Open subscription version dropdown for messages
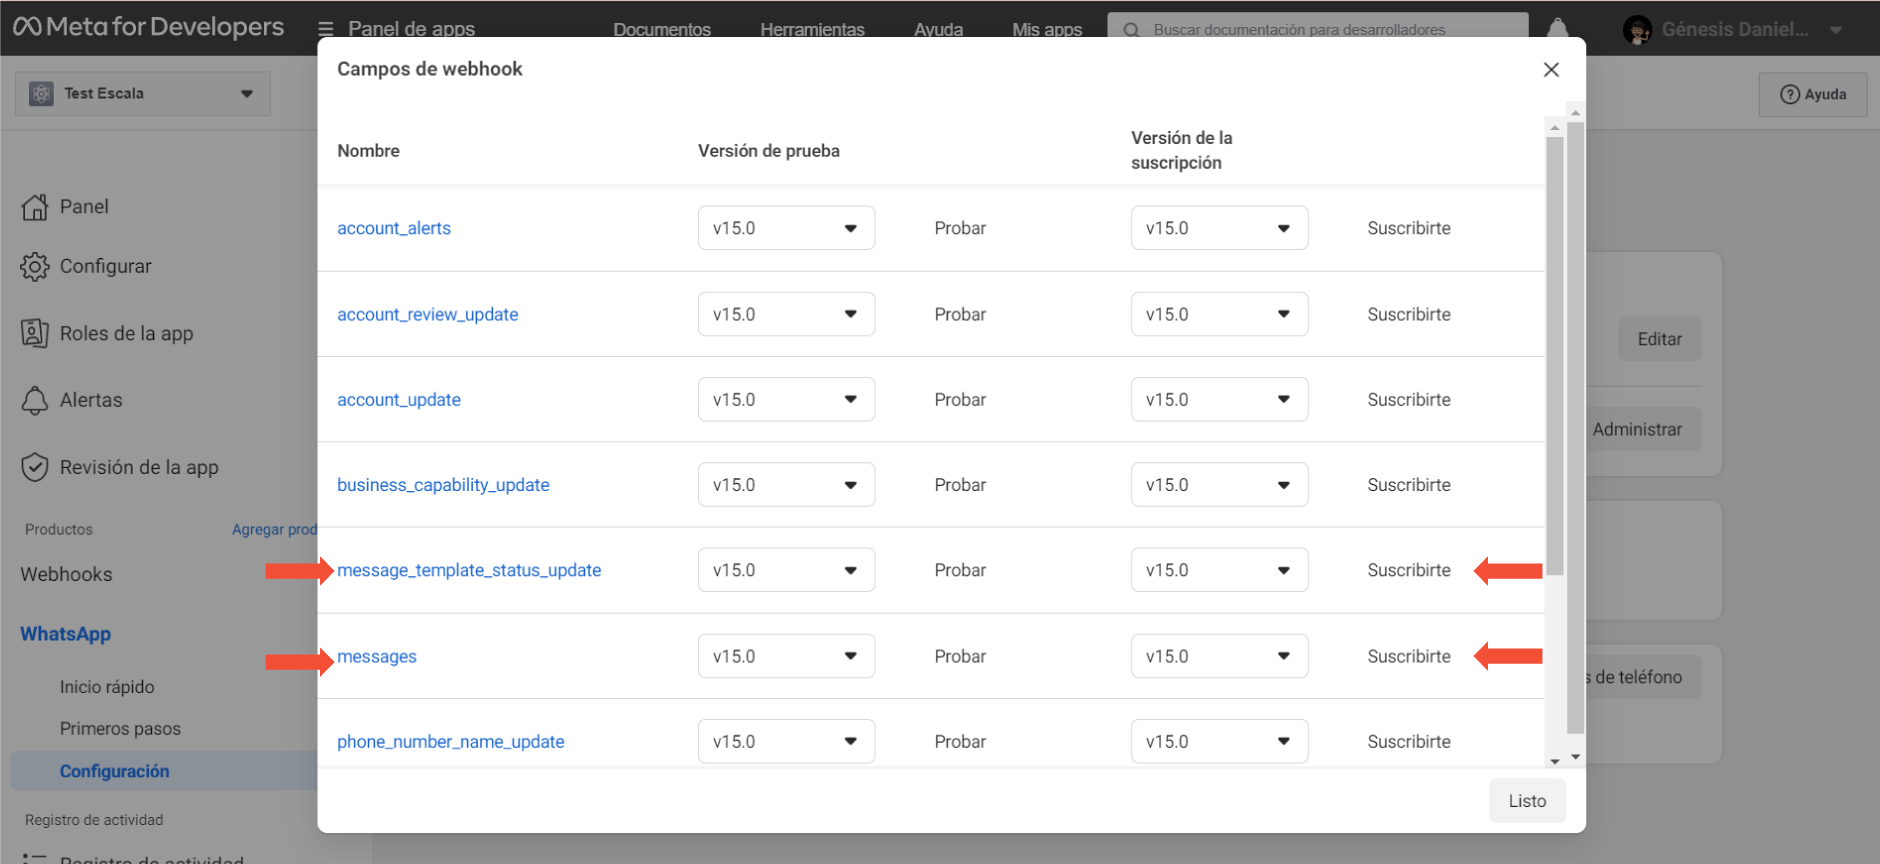The height and width of the screenshot is (864, 1880). point(1219,656)
